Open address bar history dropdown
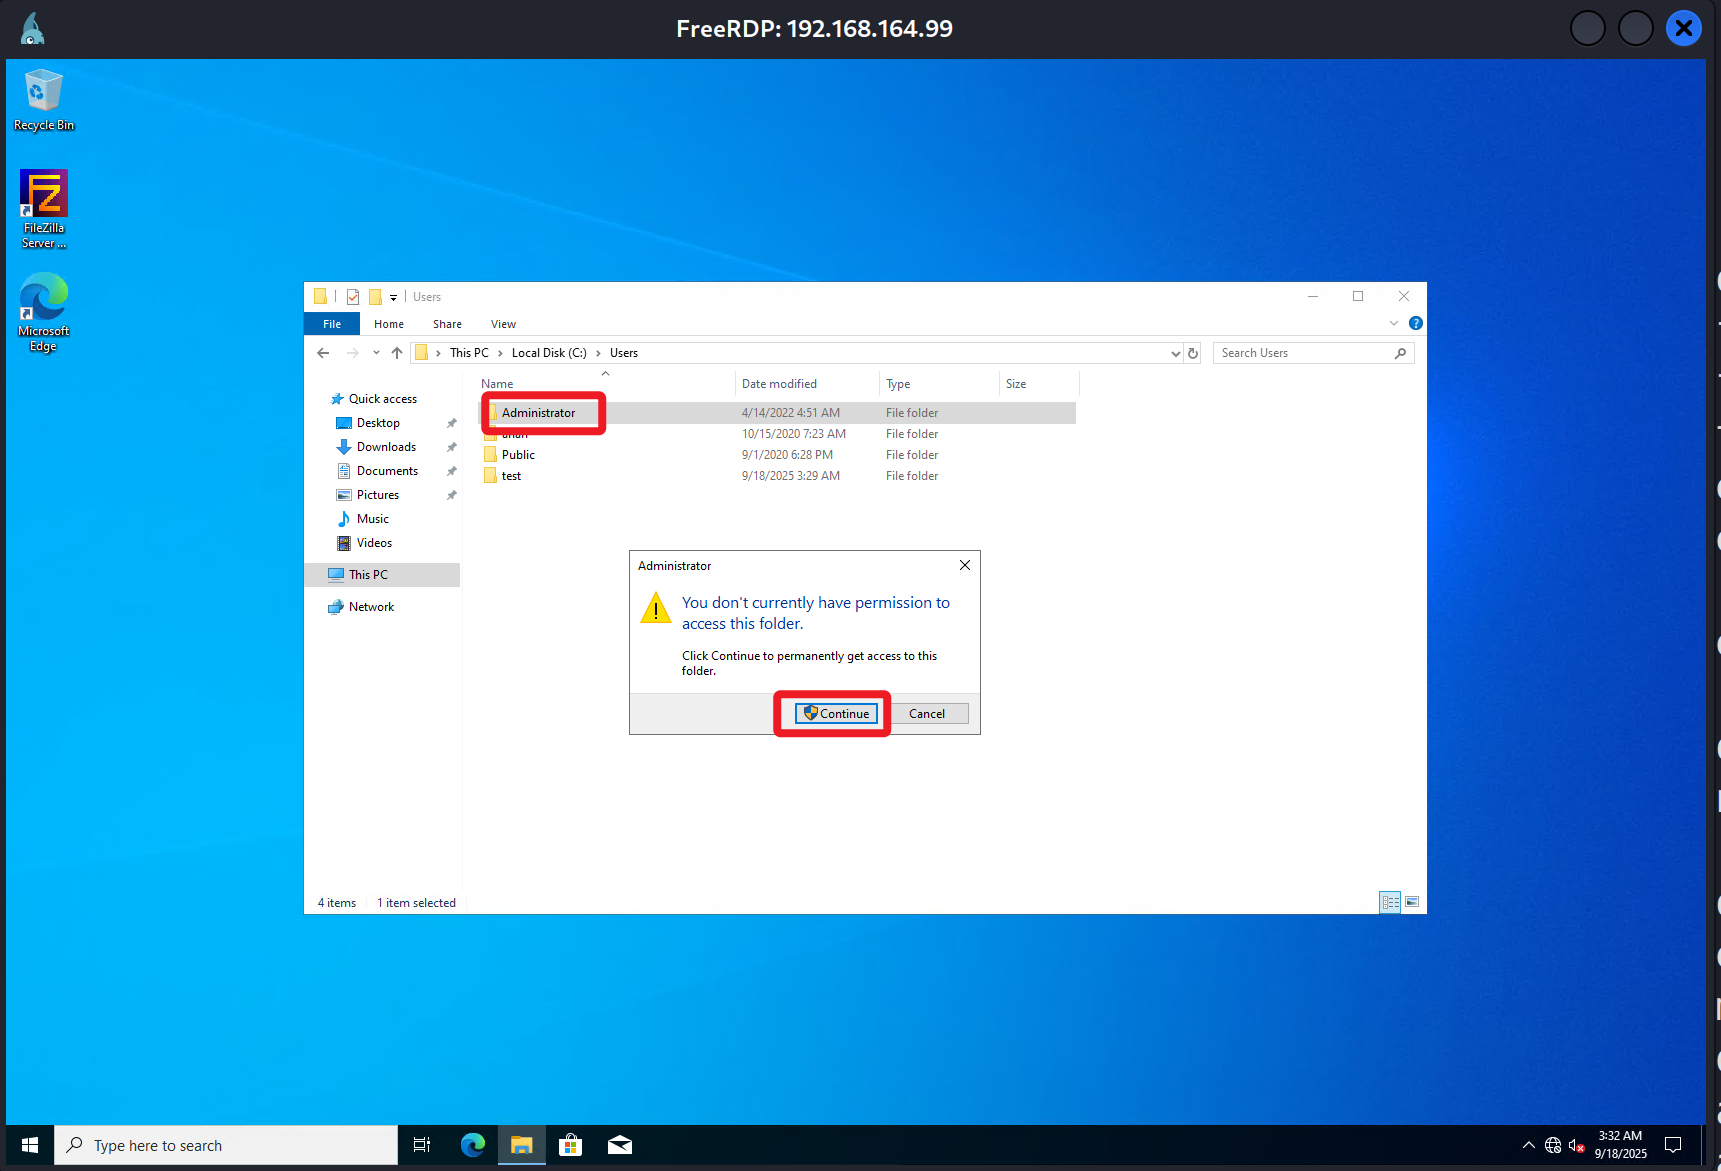Viewport: 1721px width, 1171px height. point(1175,353)
